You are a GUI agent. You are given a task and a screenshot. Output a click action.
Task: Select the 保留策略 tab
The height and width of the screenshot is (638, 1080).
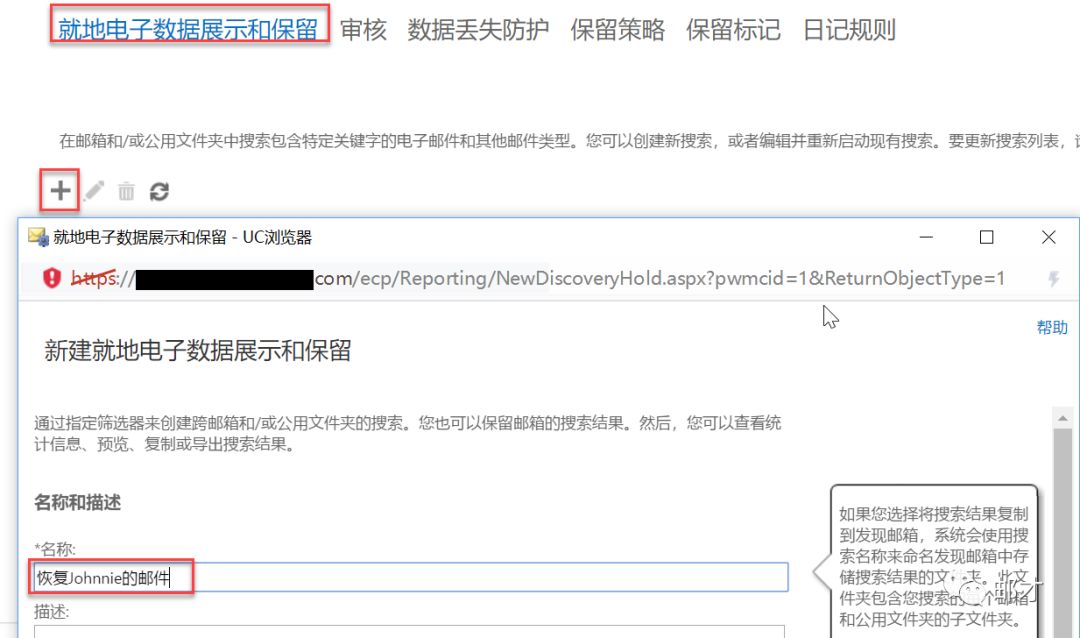[x=617, y=30]
